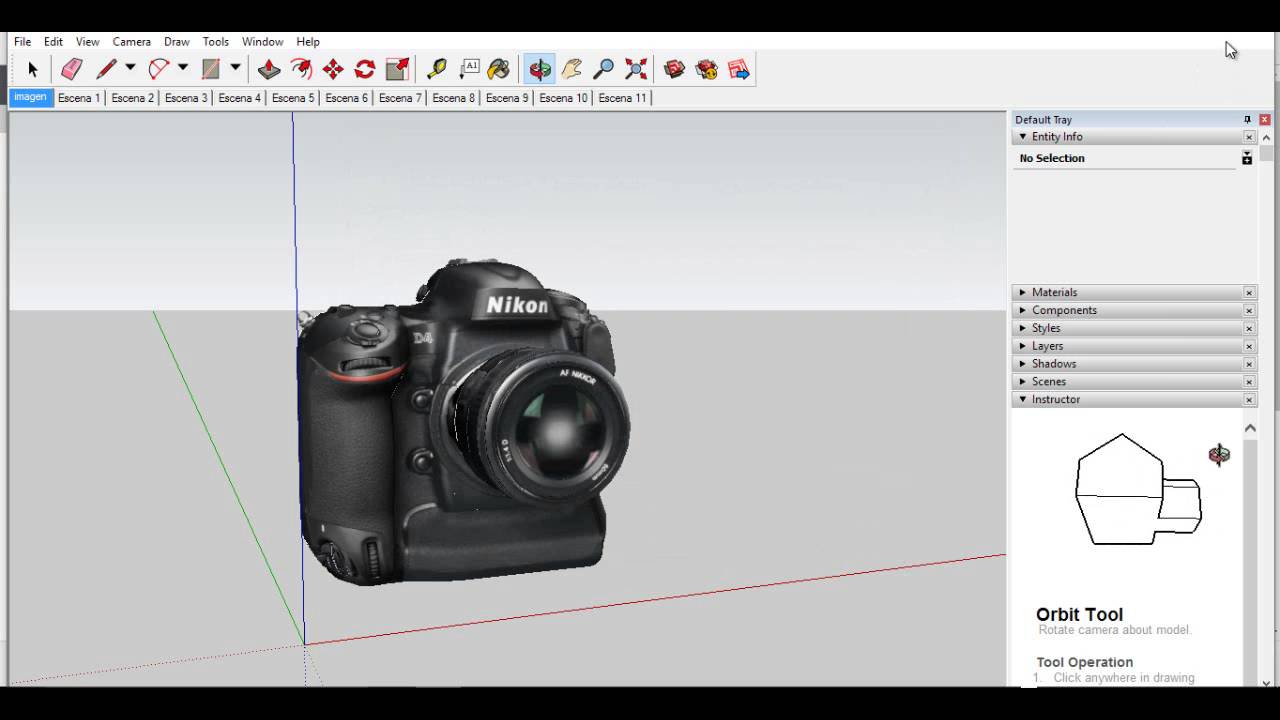Click the Nikon camera model in viewport
Screen dimensions: 1280x720
(x=462, y=422)
